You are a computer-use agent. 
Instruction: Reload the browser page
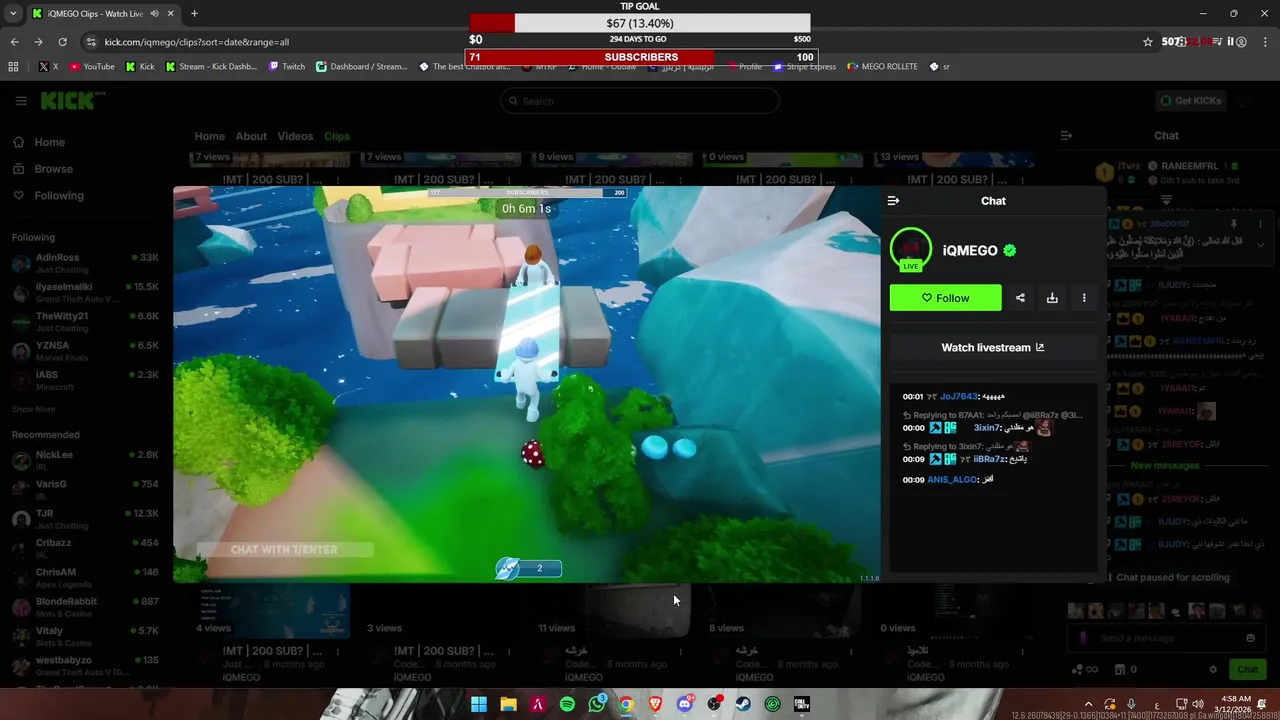coord(63,42)
